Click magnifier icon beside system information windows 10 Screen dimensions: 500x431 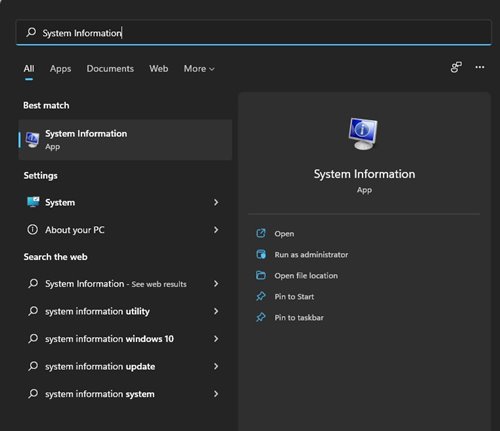pos(33,339)
